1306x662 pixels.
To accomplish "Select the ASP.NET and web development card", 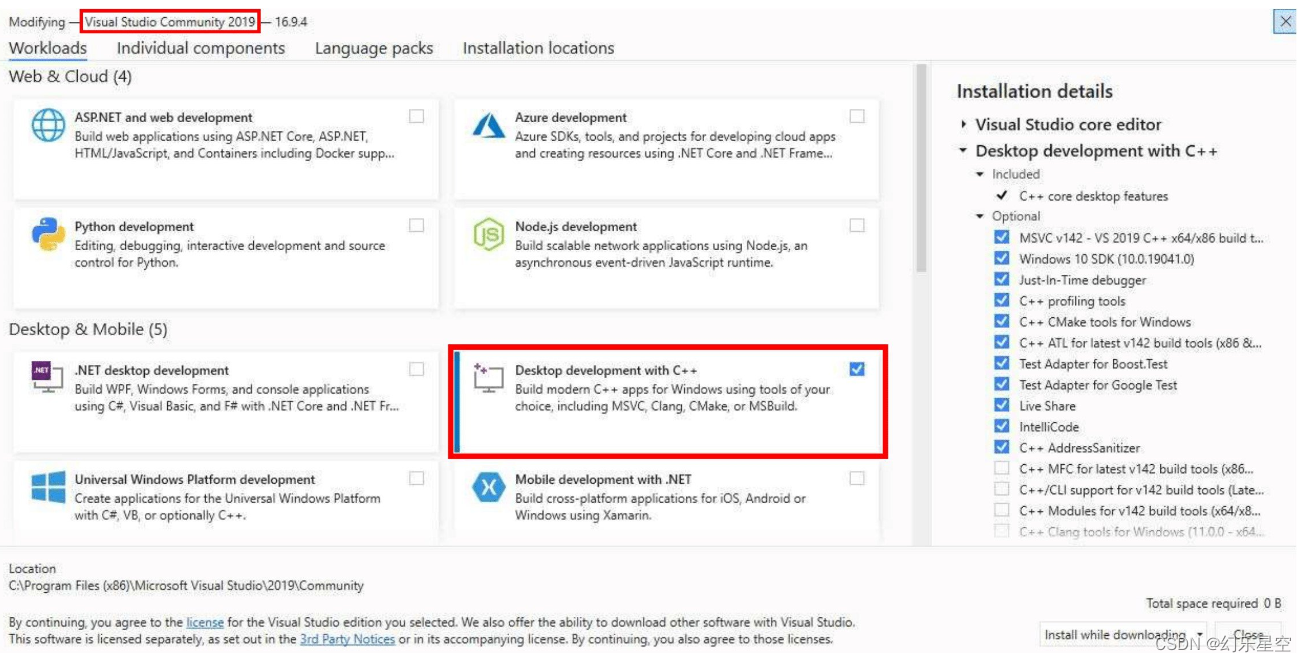I will click(x=225, y=147).
